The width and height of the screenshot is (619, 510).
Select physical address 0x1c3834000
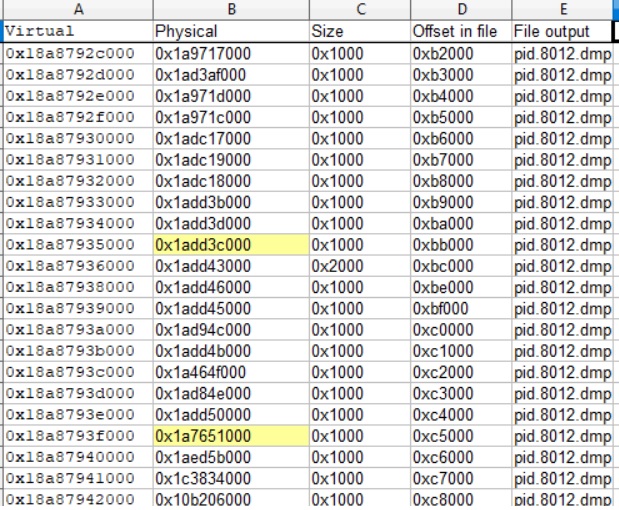click(231, 478)
